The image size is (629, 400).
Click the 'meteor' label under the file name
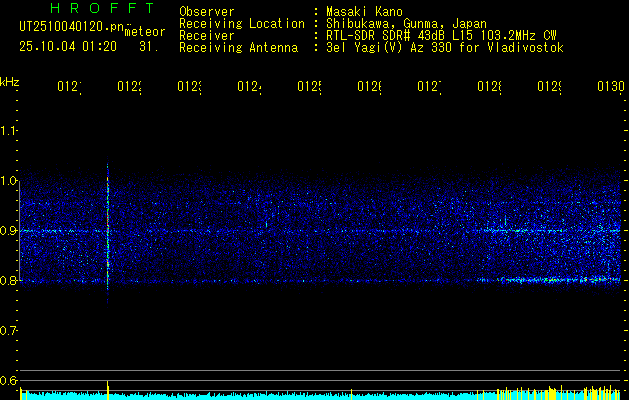pos(145,32)
